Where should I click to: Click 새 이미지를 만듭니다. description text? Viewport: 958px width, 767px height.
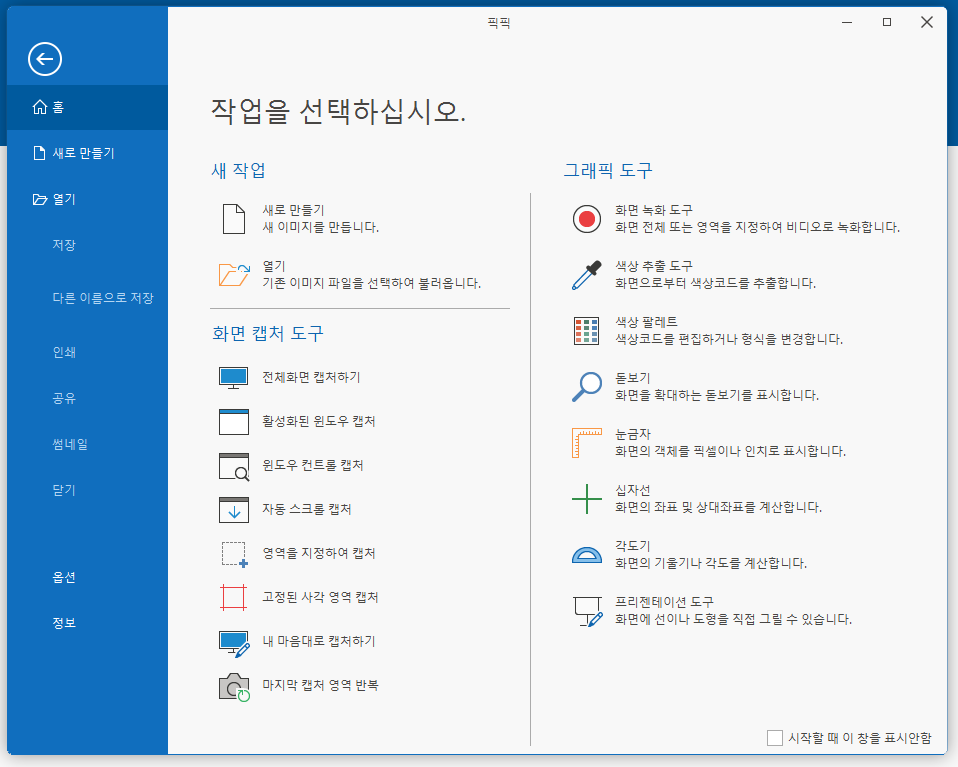click(321, 227)
